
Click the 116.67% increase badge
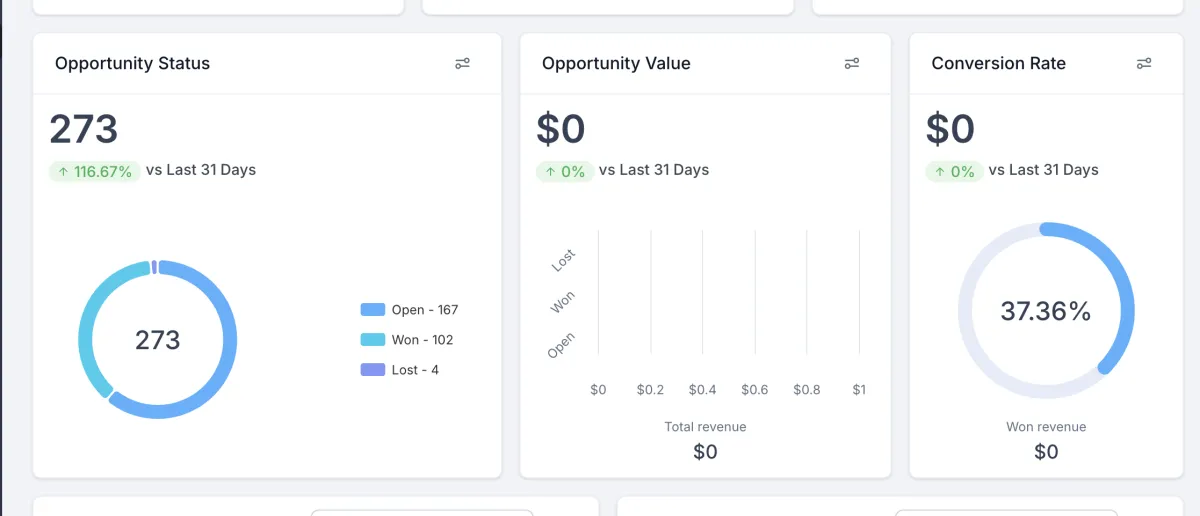(x=94, y=171)
